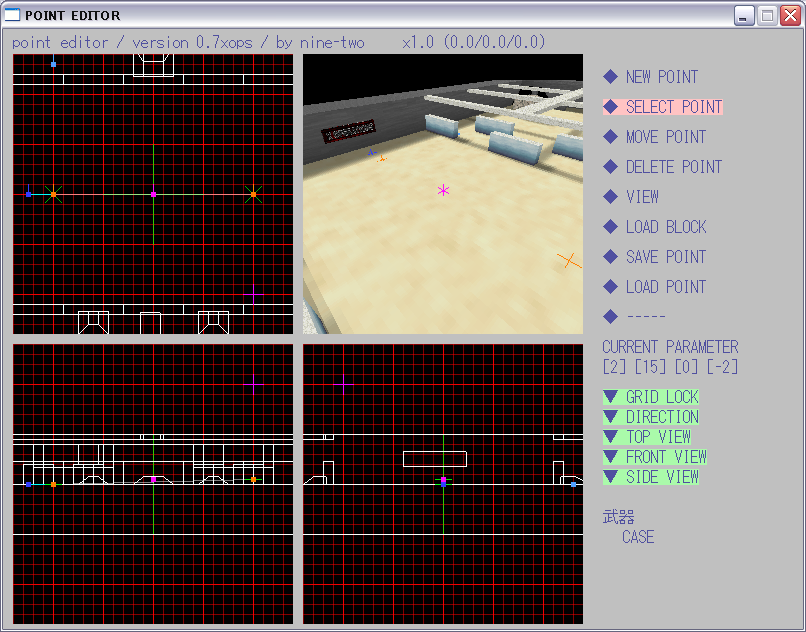
Task: Click the magenta point in top-view grid
Action: [x=153, y=194]
